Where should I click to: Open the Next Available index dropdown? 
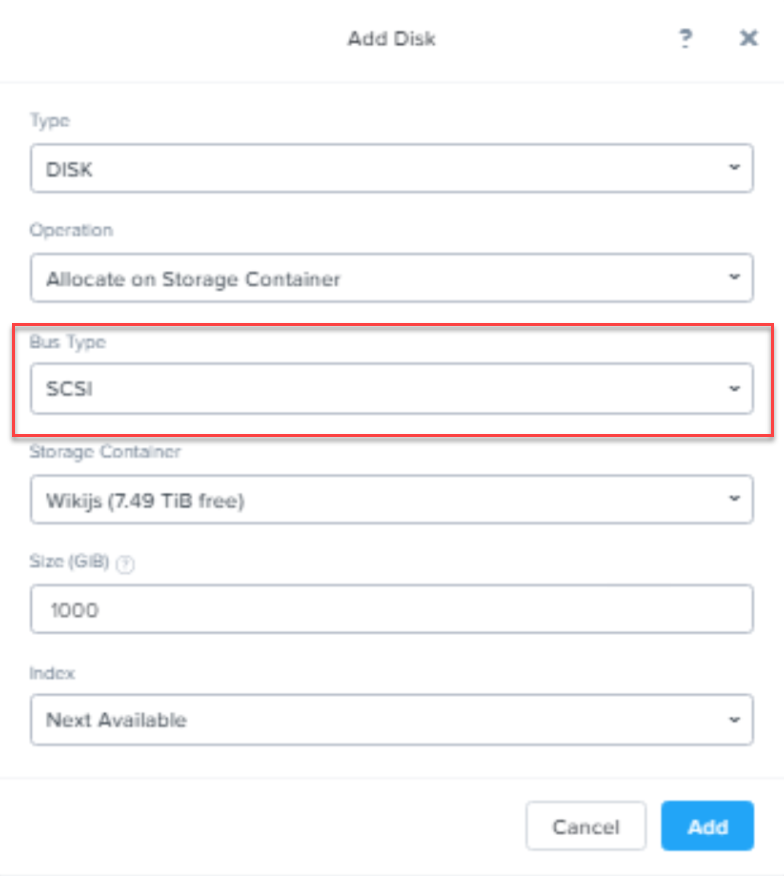[390, 720]
